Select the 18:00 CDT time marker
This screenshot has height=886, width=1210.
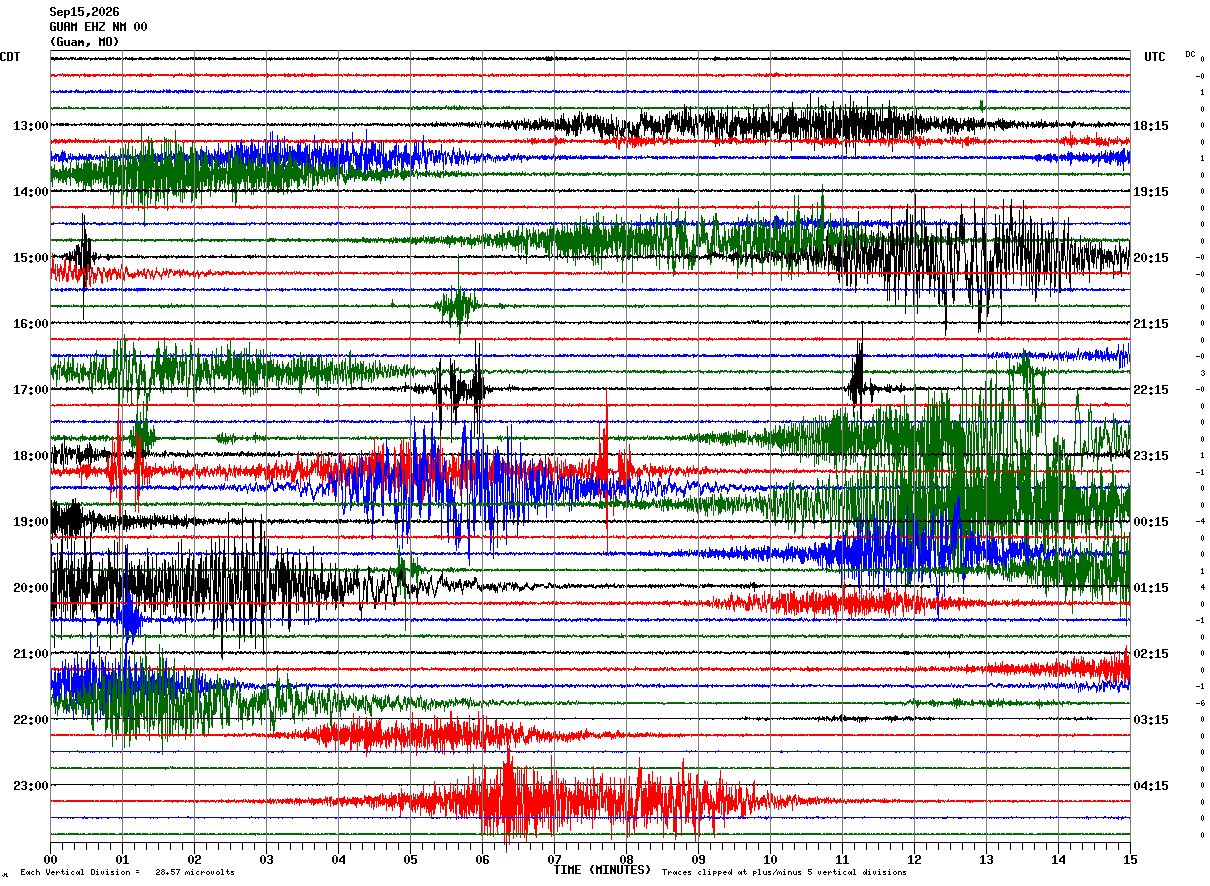coord(31,456)
